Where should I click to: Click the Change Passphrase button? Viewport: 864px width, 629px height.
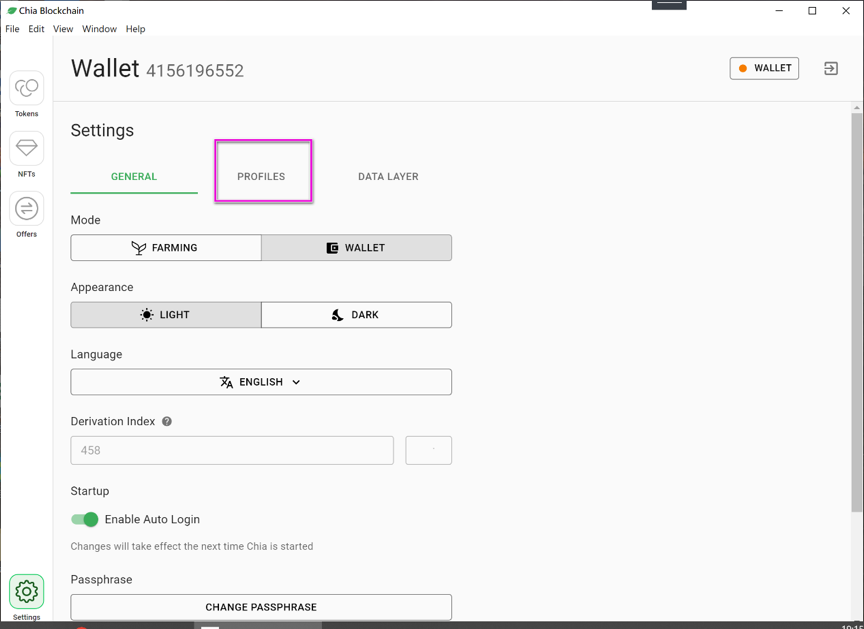[261, 607]
